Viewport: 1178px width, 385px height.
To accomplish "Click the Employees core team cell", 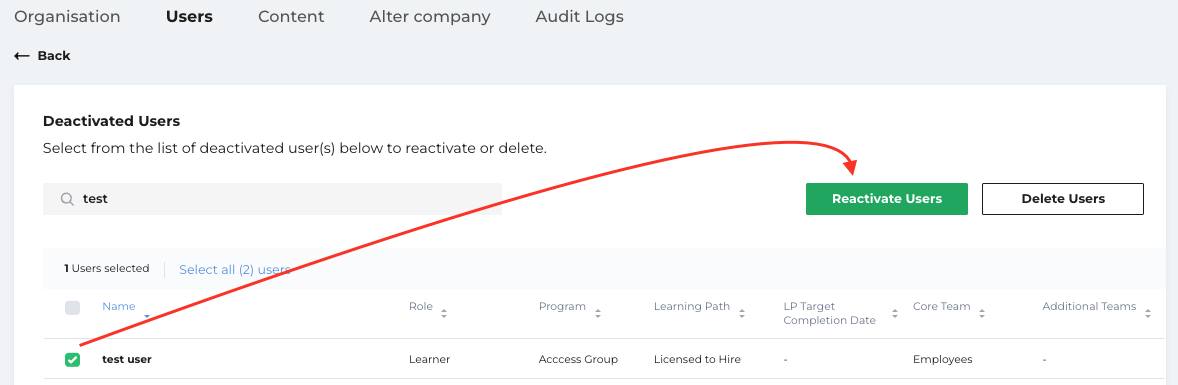I will click(943, 359).
